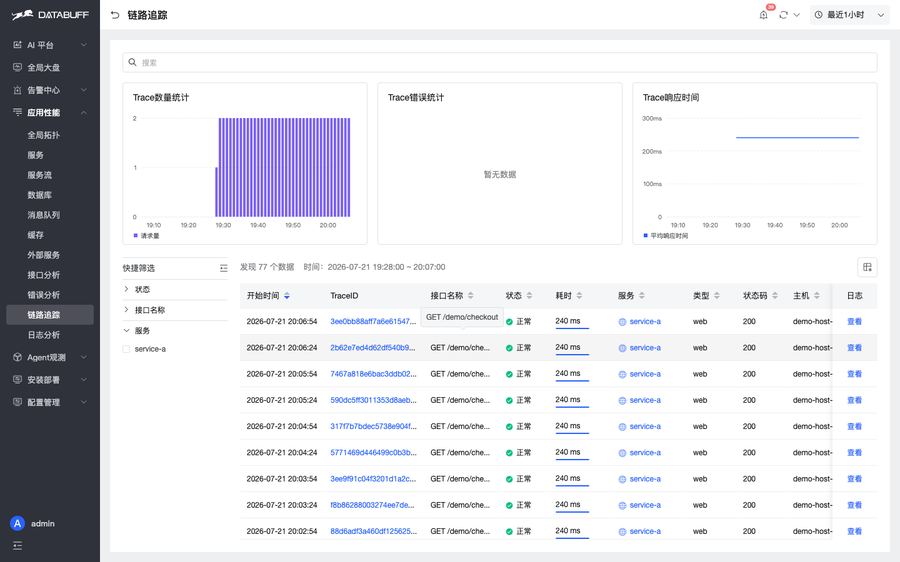Click 查看 log link in 20:03:24 row
The width and height of the screenshot is (900, 562).
855,505
